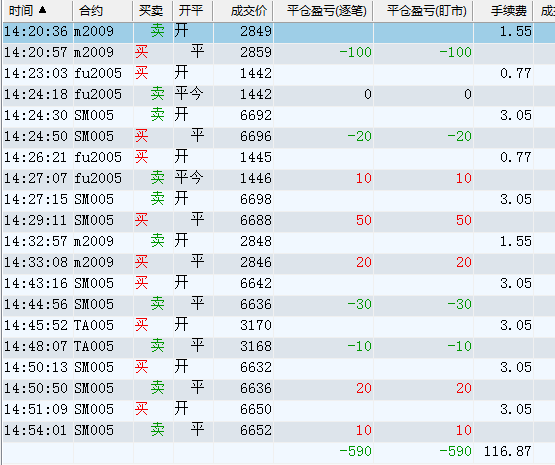This screenshot has height=465, width=555.
Task: Select the time cell 14:27:07
Action: point(35,178)
